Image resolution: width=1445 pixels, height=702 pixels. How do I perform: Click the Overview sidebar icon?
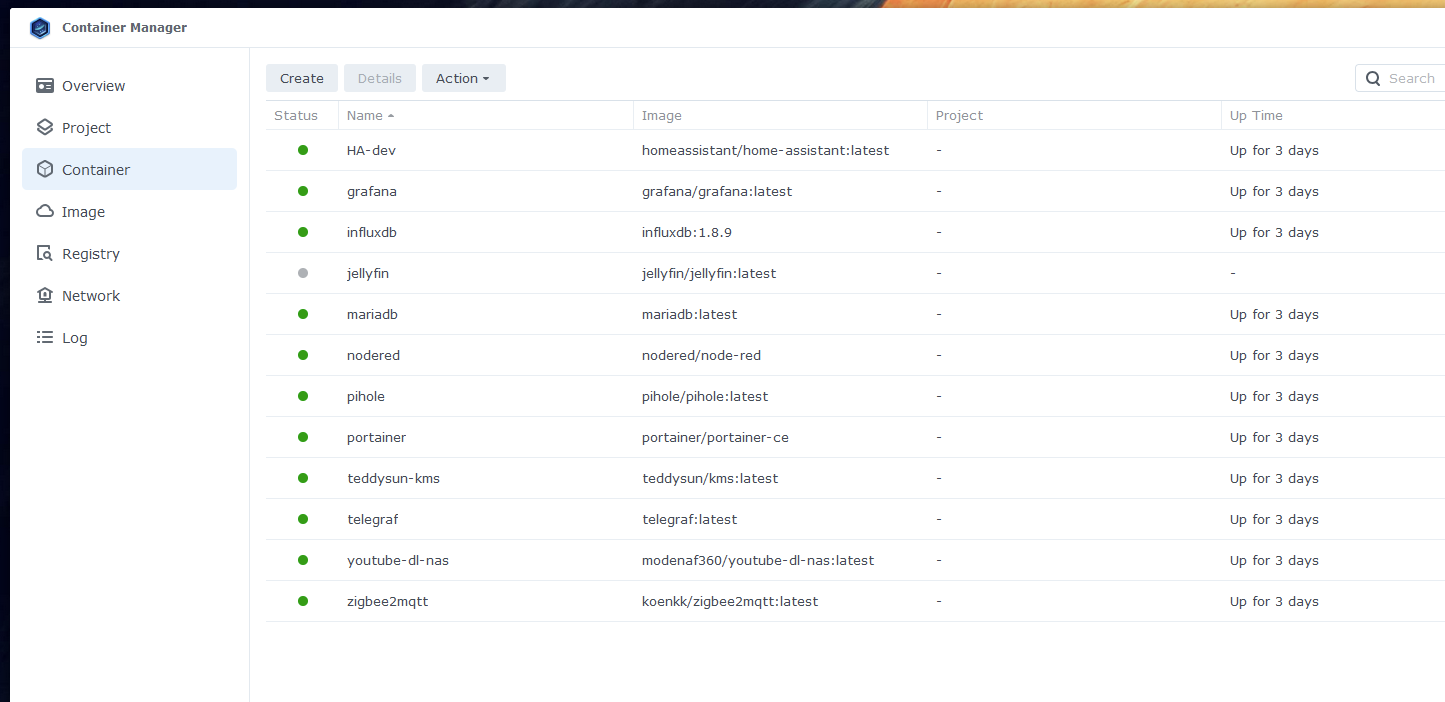coord(44,86)
